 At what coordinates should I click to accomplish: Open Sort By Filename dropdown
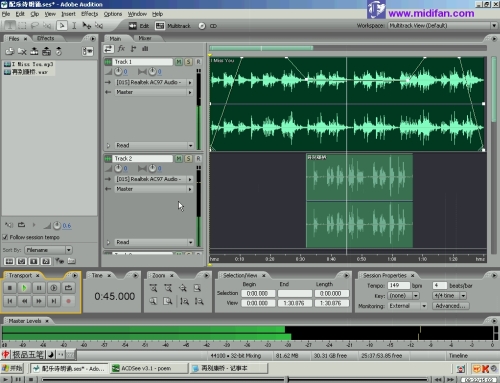pyautogui.click(x=48, y=250)
